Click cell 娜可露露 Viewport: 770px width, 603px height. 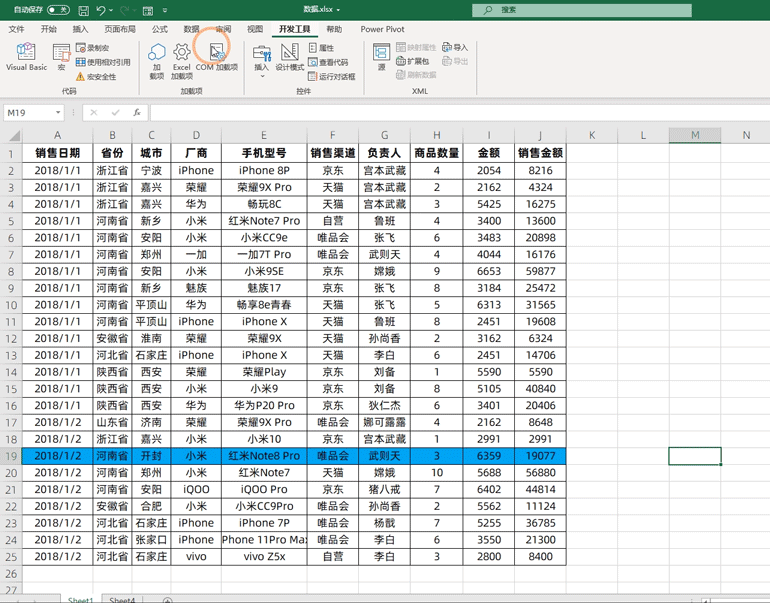[x=385, y=422]
